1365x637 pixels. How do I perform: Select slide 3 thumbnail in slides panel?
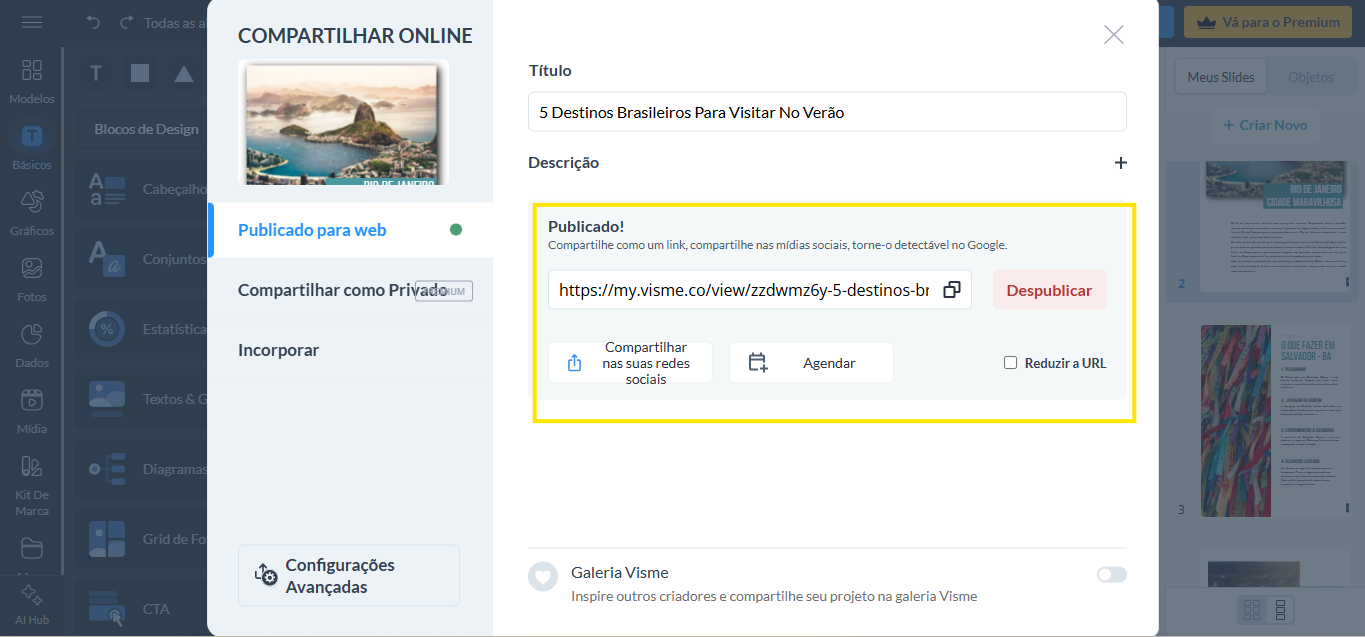pos(1277,421)
